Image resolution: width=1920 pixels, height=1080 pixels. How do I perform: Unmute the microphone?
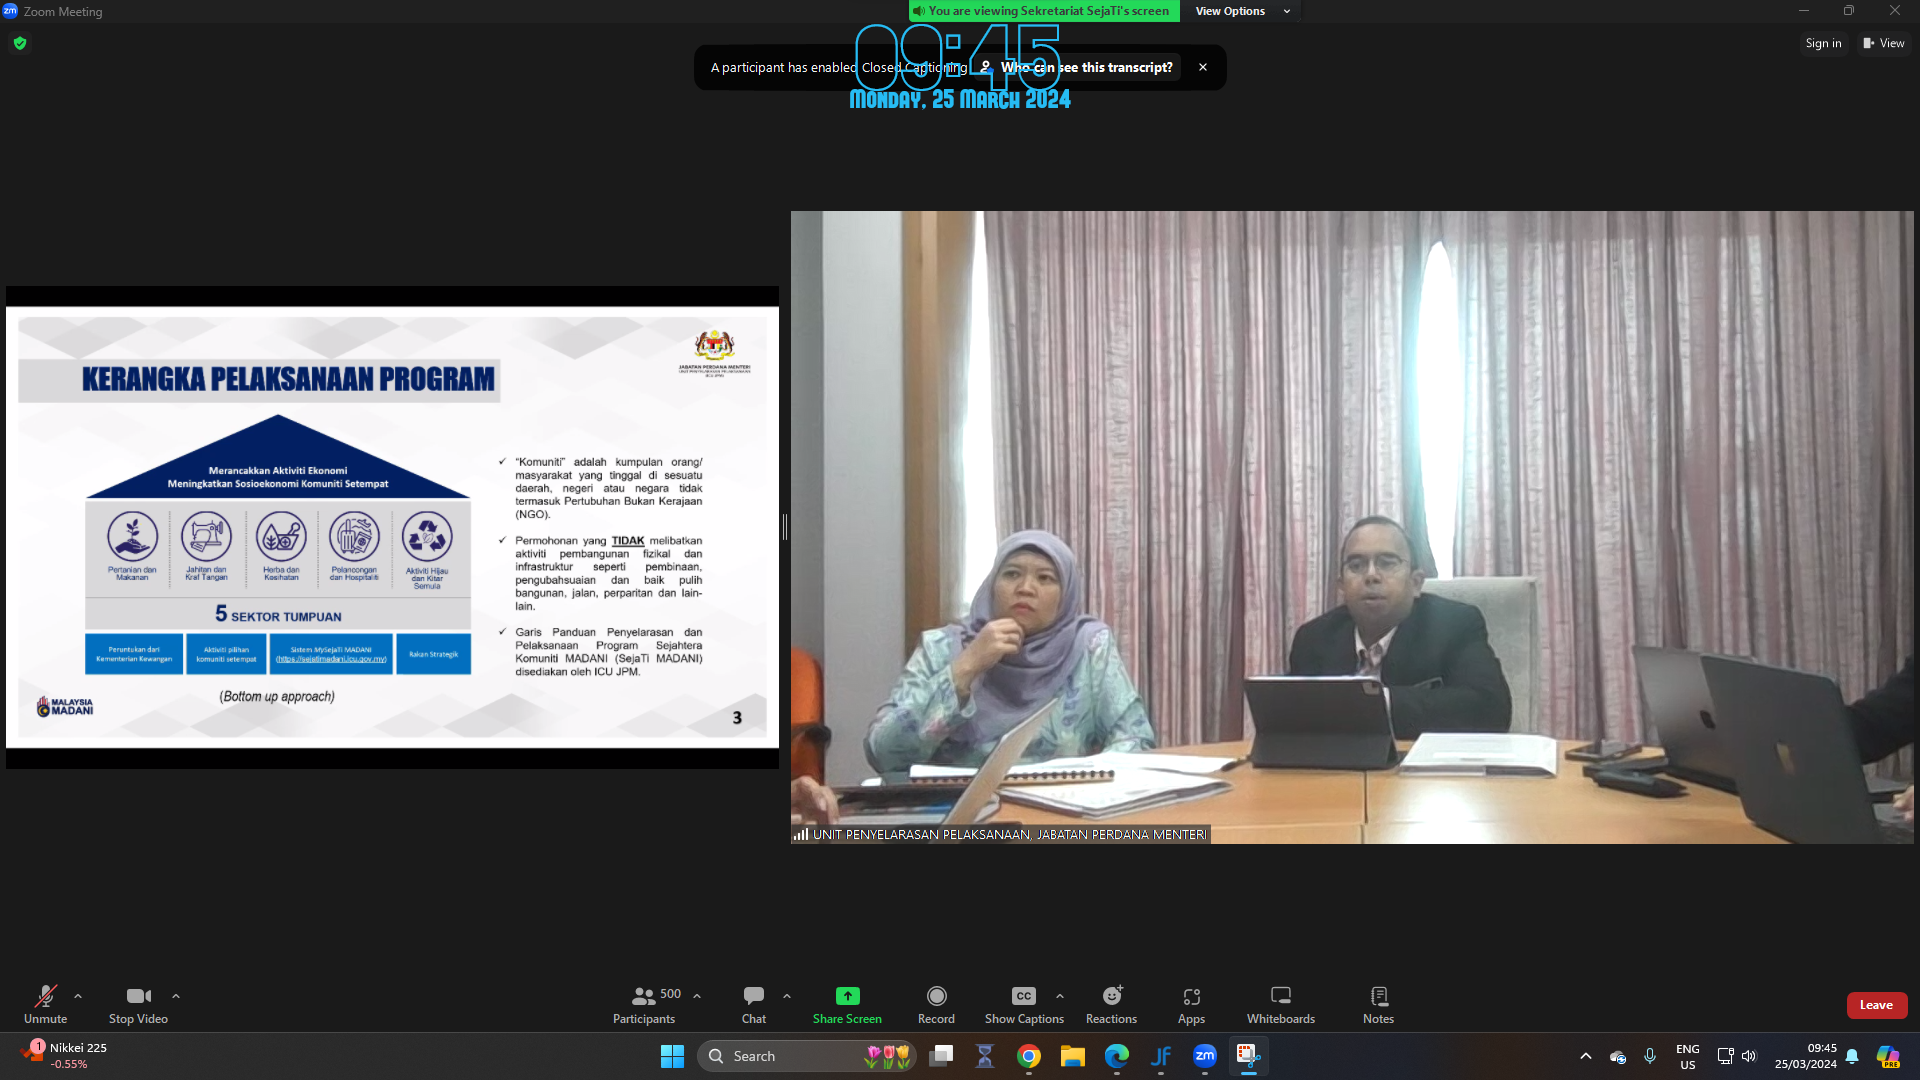(x=45, y=1004)
